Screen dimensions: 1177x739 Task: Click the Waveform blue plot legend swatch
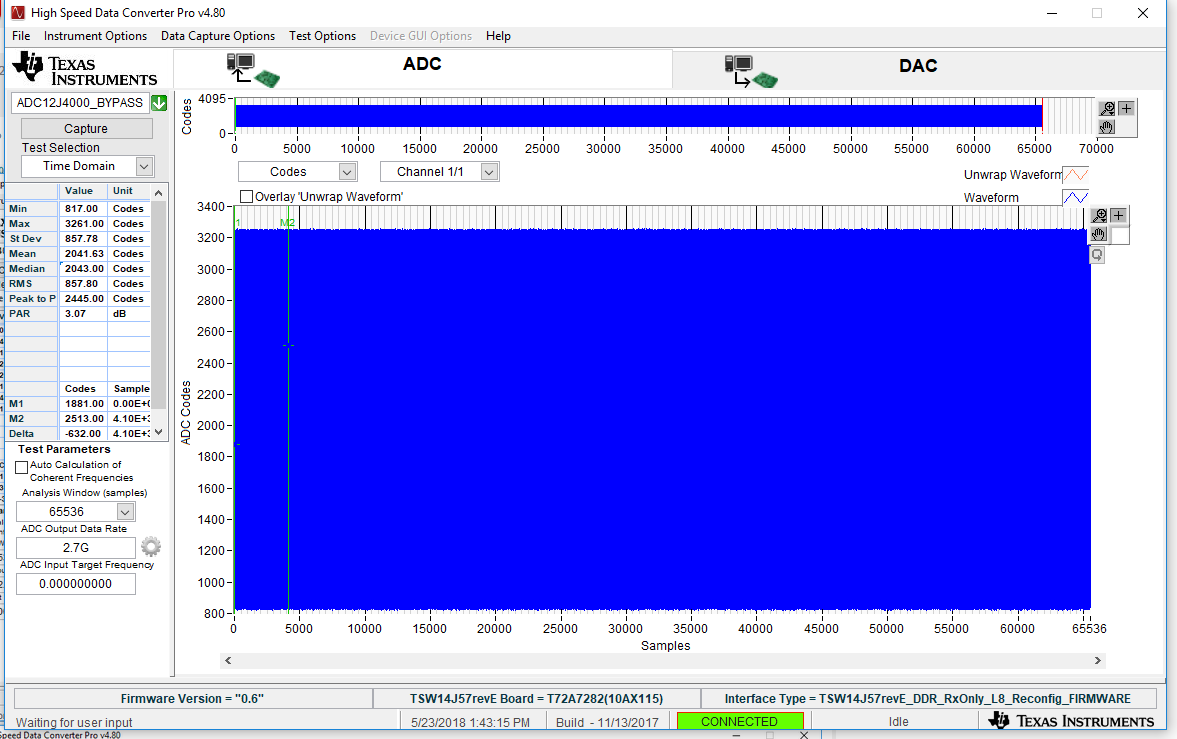[x=1076, y=198]
